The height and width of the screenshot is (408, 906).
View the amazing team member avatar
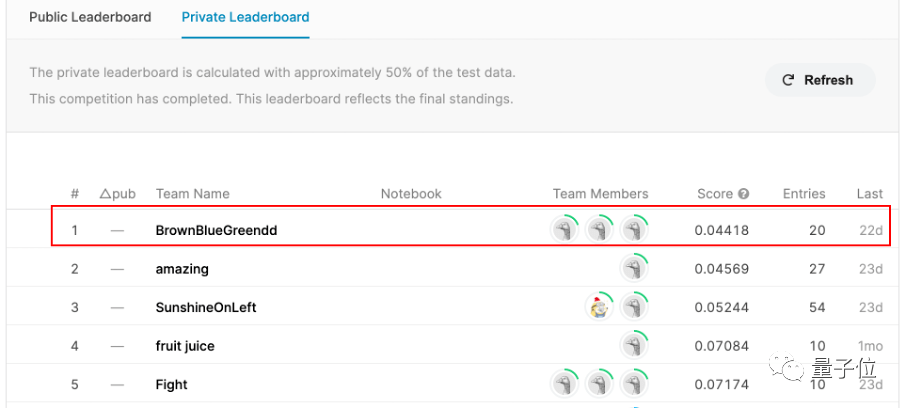point(634,269)
